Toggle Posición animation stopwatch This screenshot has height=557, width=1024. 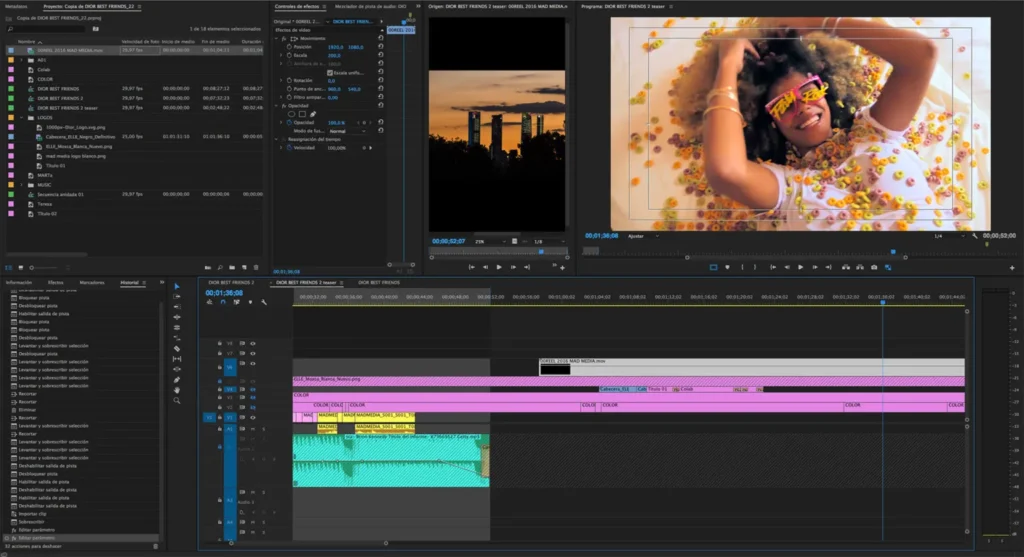[x=289, y=47]
